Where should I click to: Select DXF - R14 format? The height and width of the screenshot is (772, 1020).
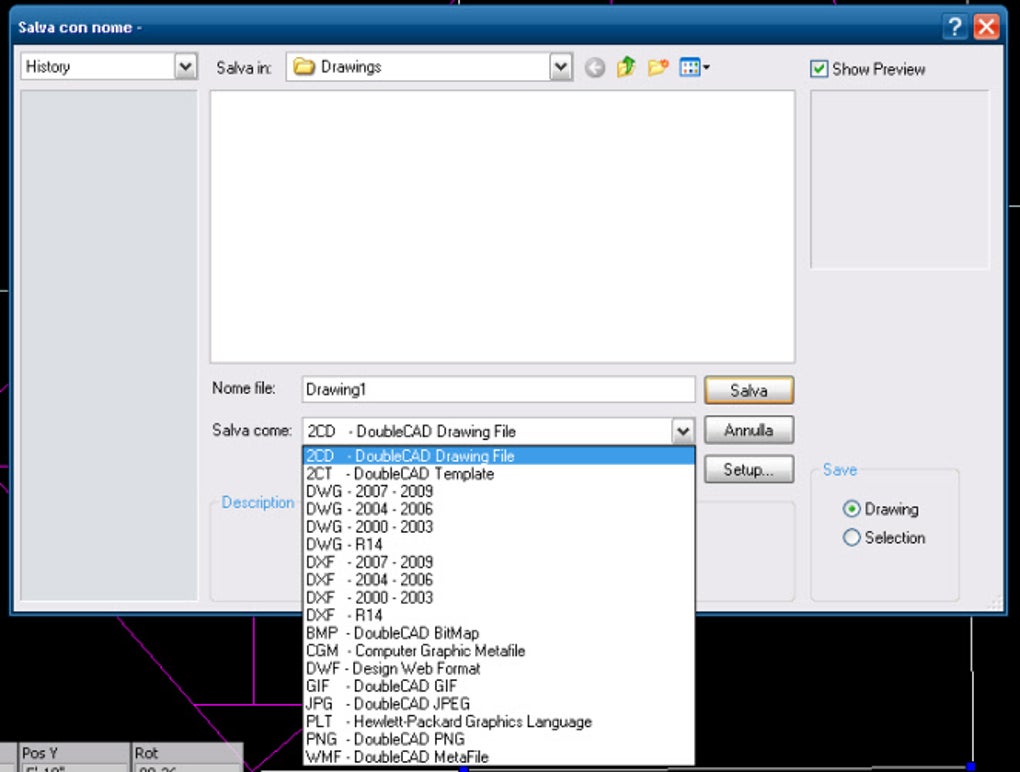499,615
